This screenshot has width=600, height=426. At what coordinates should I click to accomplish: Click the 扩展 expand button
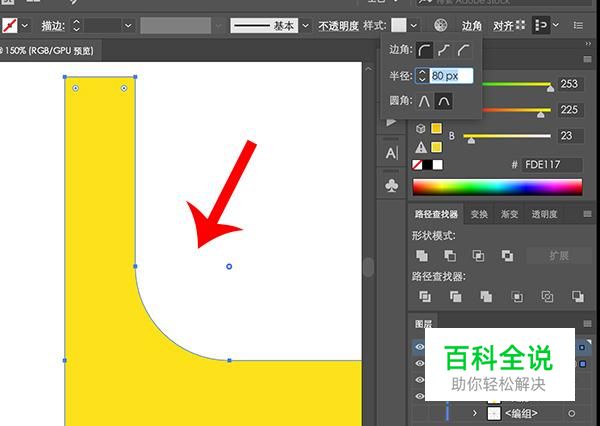click(x=559, y=256)
